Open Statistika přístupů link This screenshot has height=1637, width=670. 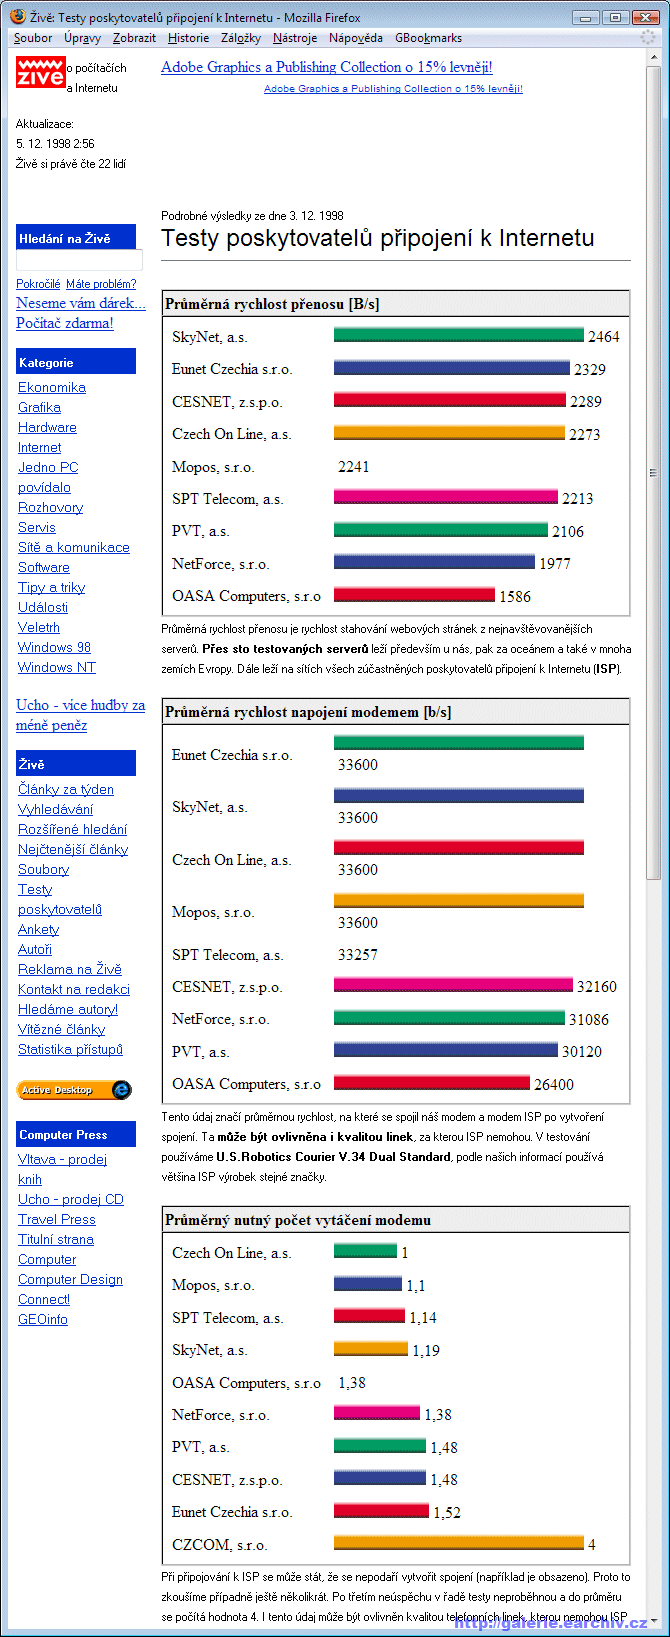[70, 1049]
